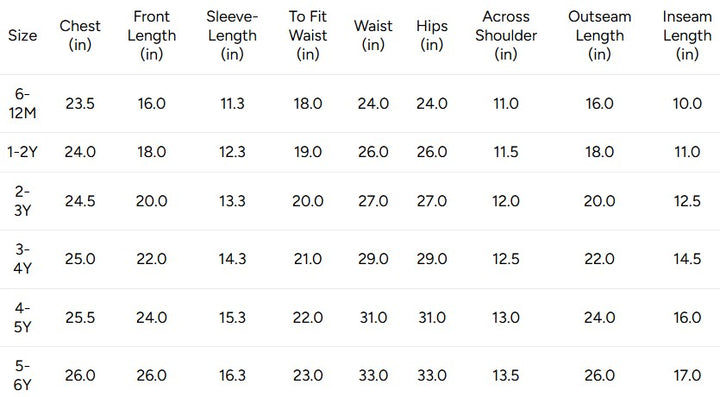Select the Hips (in) column header
This screenshot has height=397, width=720.
coord(432,35)
